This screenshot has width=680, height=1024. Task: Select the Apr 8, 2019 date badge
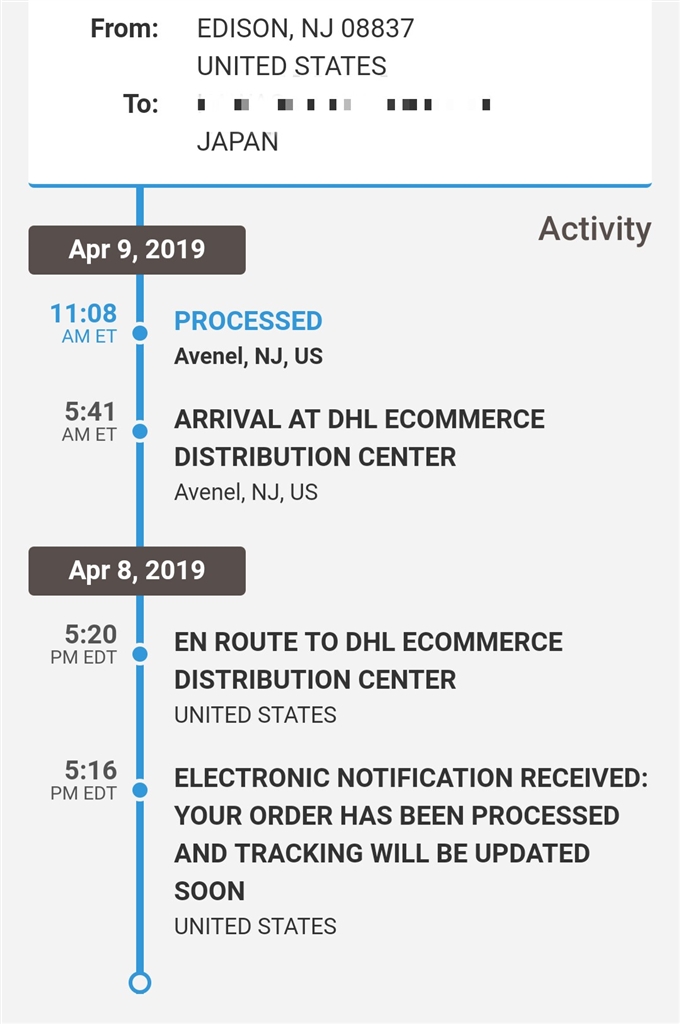(x=137, y=571)
